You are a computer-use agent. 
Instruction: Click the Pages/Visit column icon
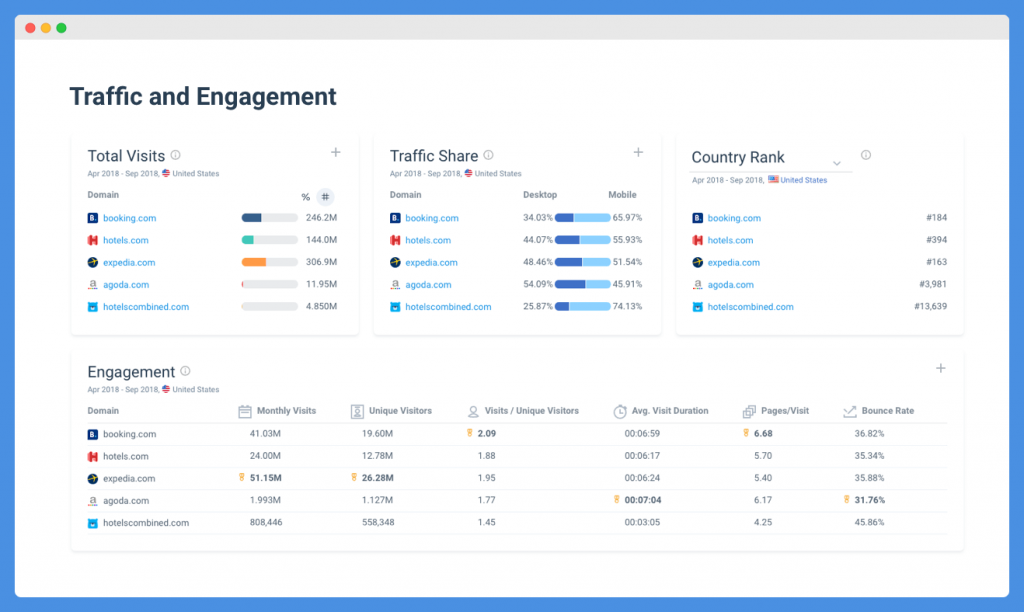click(749, 411)
